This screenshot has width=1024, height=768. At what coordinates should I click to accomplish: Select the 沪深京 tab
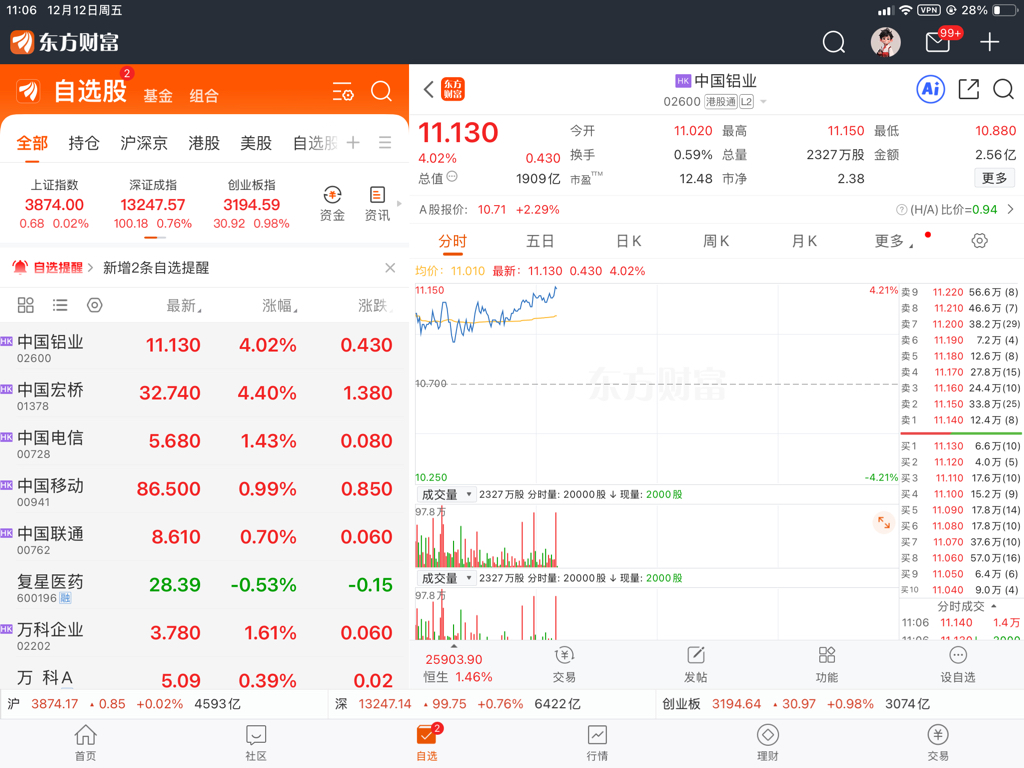click(144, 142)
